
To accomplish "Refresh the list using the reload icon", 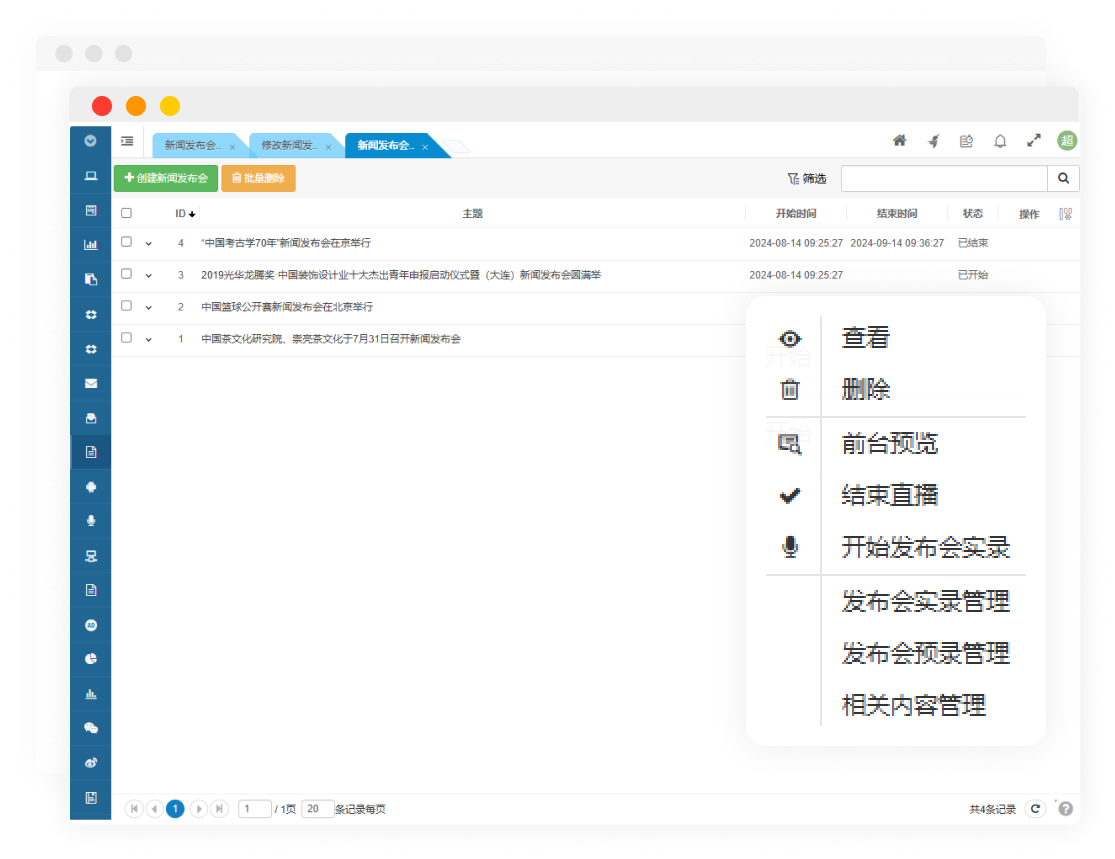I will (x=1036, y=808).
